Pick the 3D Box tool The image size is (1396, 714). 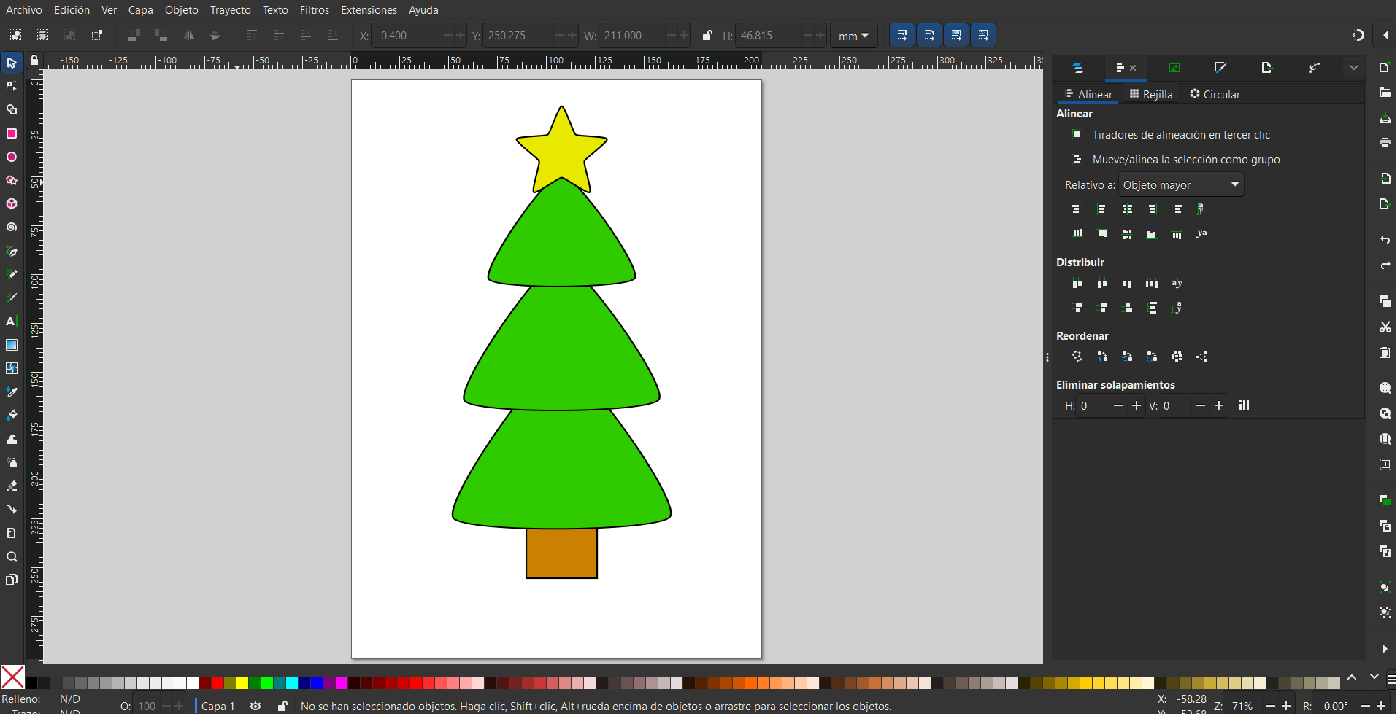coord(12,204)
